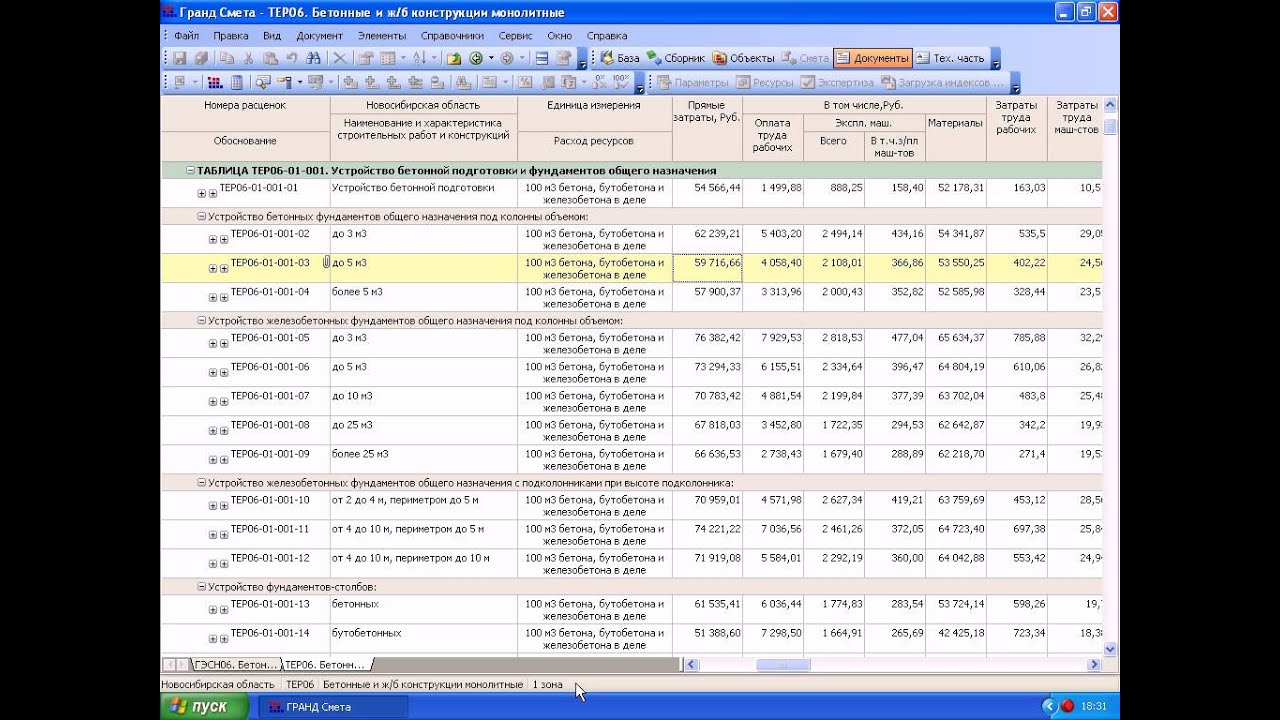Toggle the highlighted Документы button
Viewport: 1280px width, 720px height.
(872, 58)
